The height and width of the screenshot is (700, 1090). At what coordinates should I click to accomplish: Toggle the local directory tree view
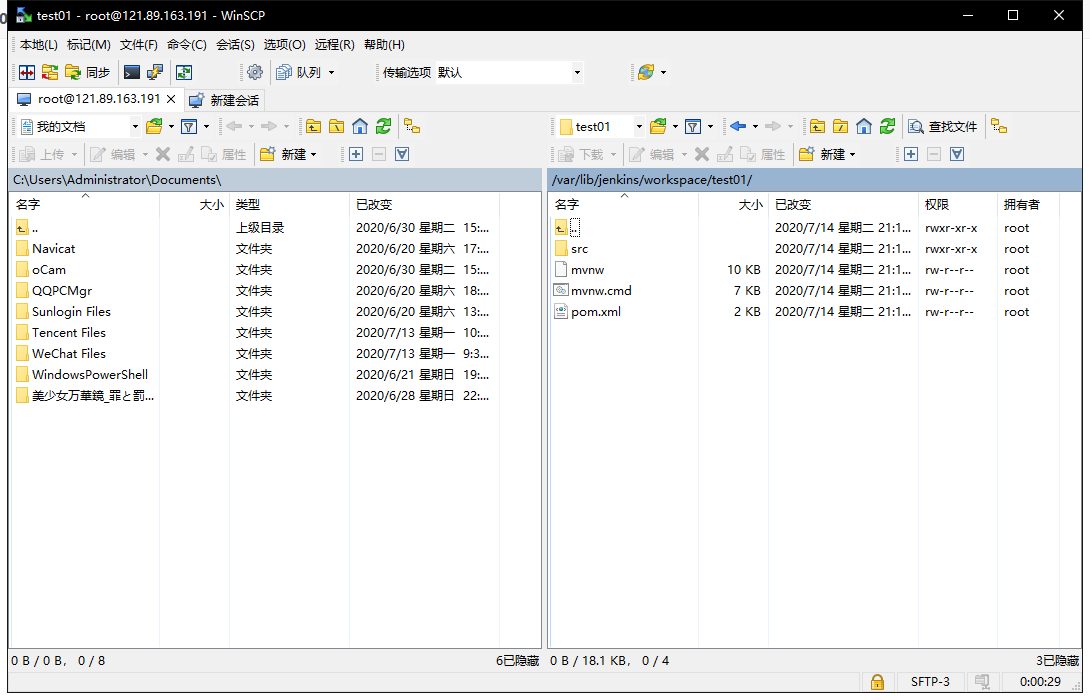(412, 126)
